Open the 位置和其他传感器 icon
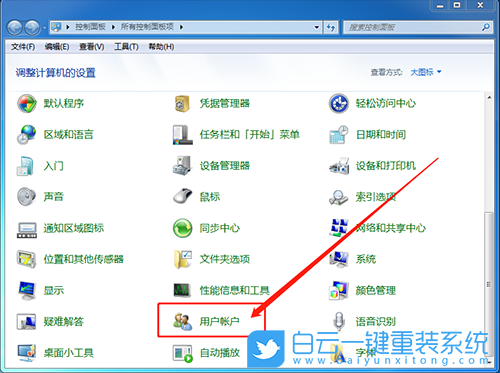This screenshot has height=373, width=500. point(26,259)
